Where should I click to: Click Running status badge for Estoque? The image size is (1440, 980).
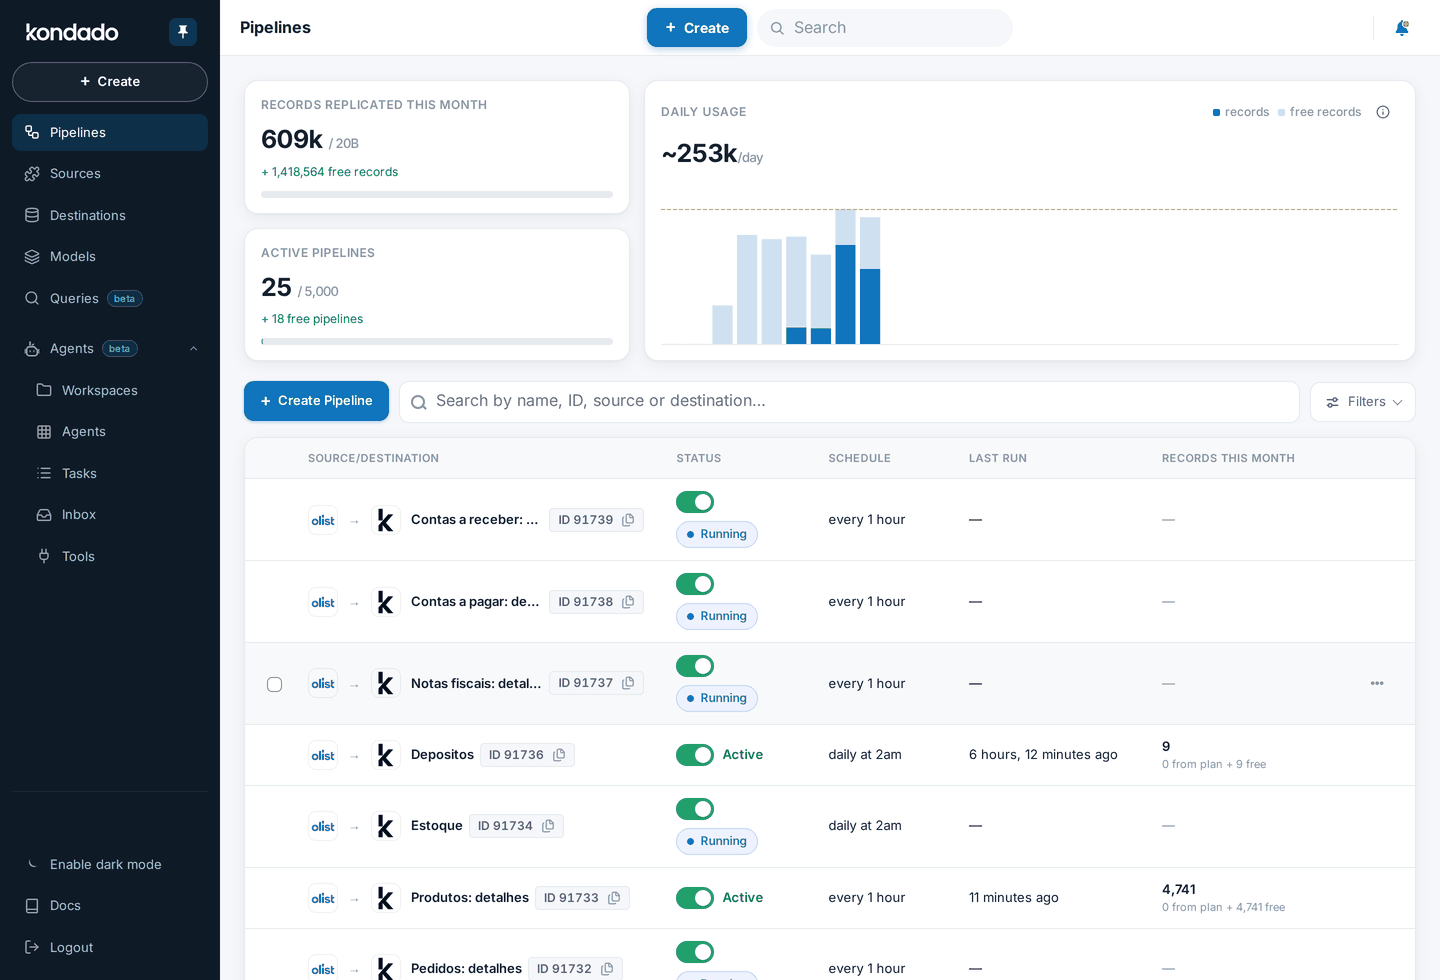(717, 842)
